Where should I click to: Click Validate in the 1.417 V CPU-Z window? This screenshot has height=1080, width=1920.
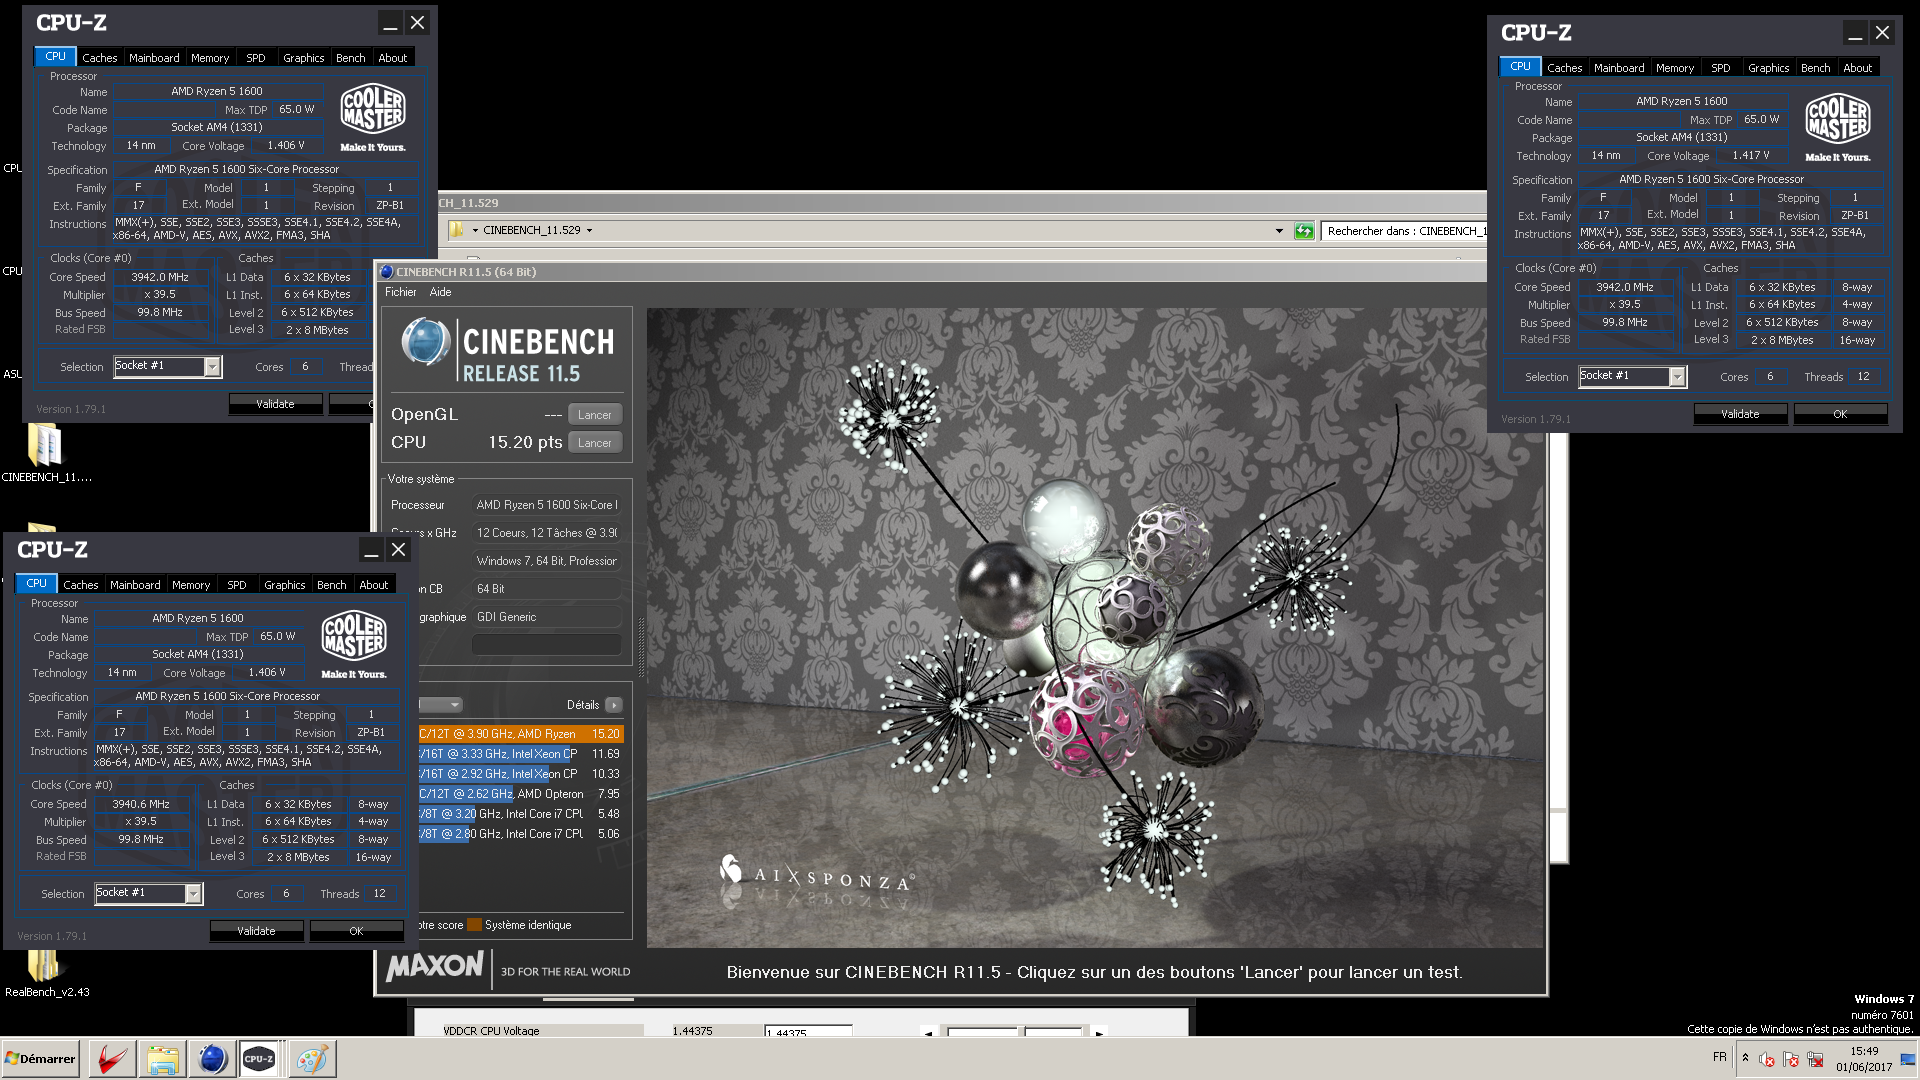click(x=1740, y=414)
